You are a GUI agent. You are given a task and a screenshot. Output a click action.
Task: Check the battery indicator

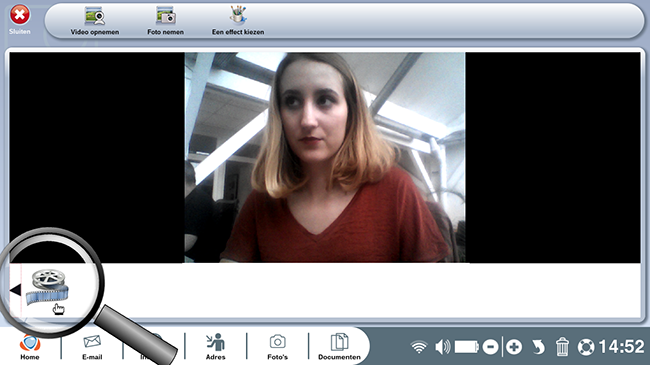[467, 347]
